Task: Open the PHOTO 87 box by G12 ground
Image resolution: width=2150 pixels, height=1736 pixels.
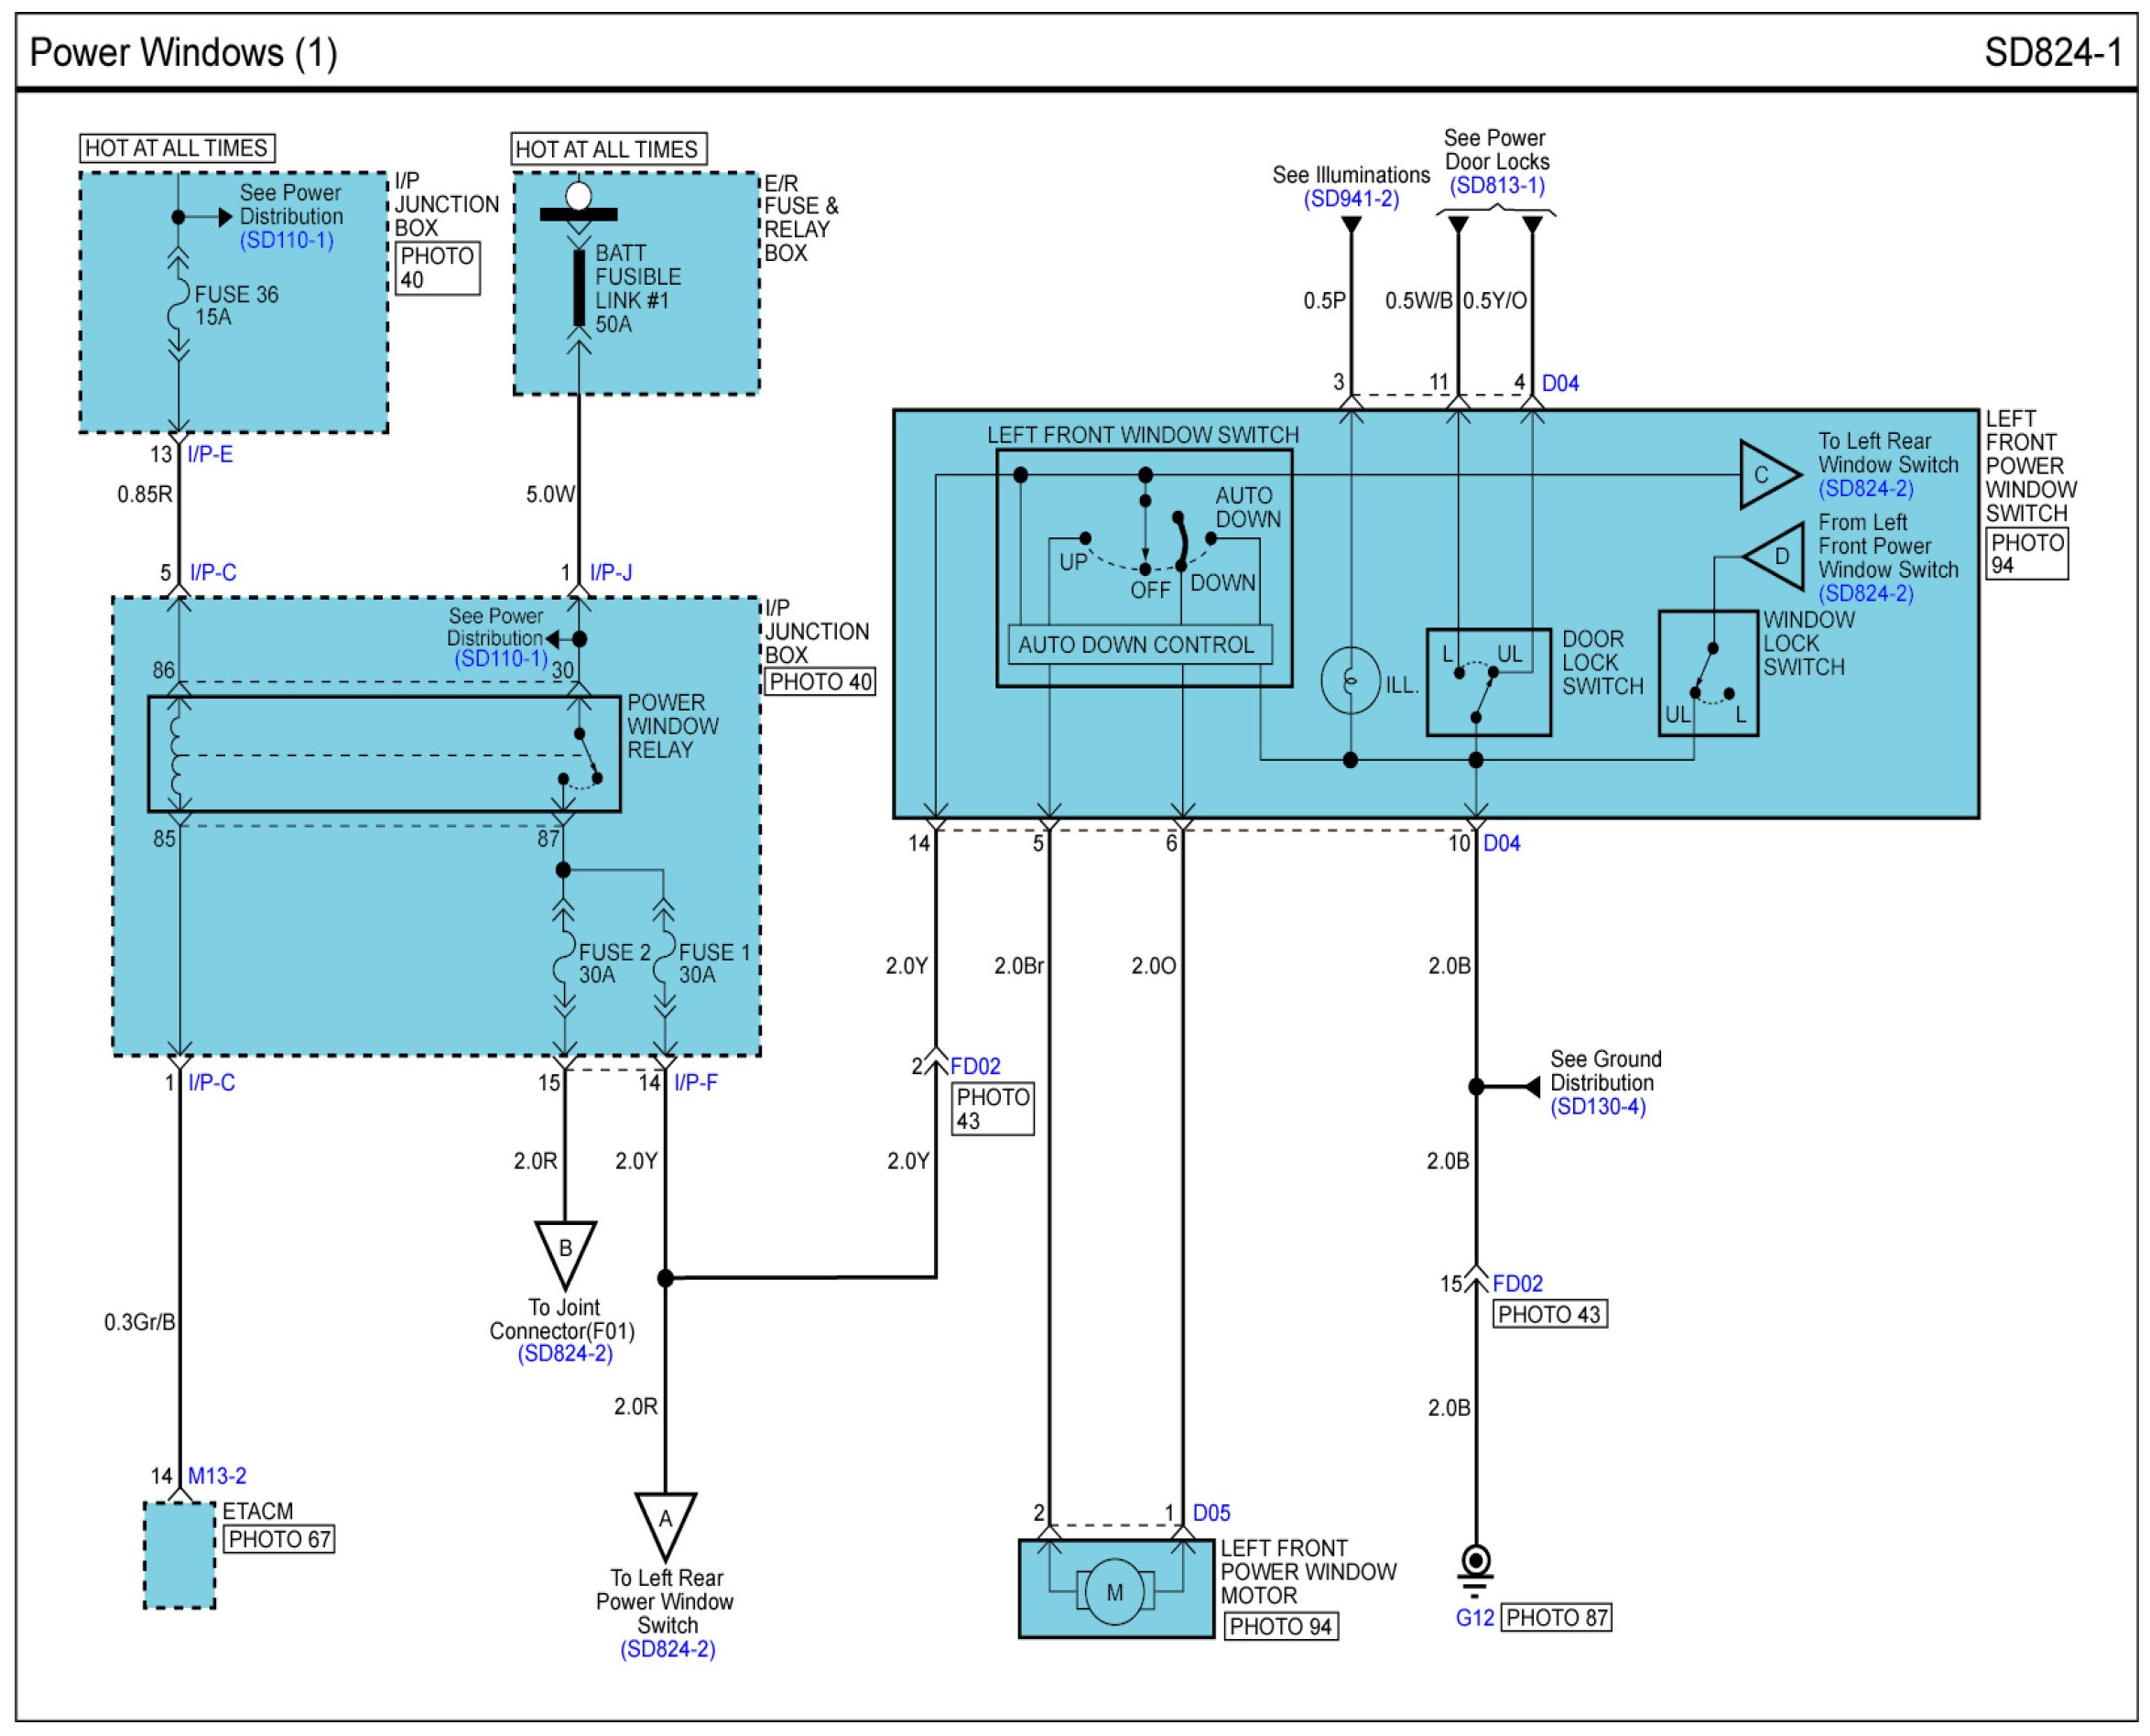Action: [1557, 1617]
